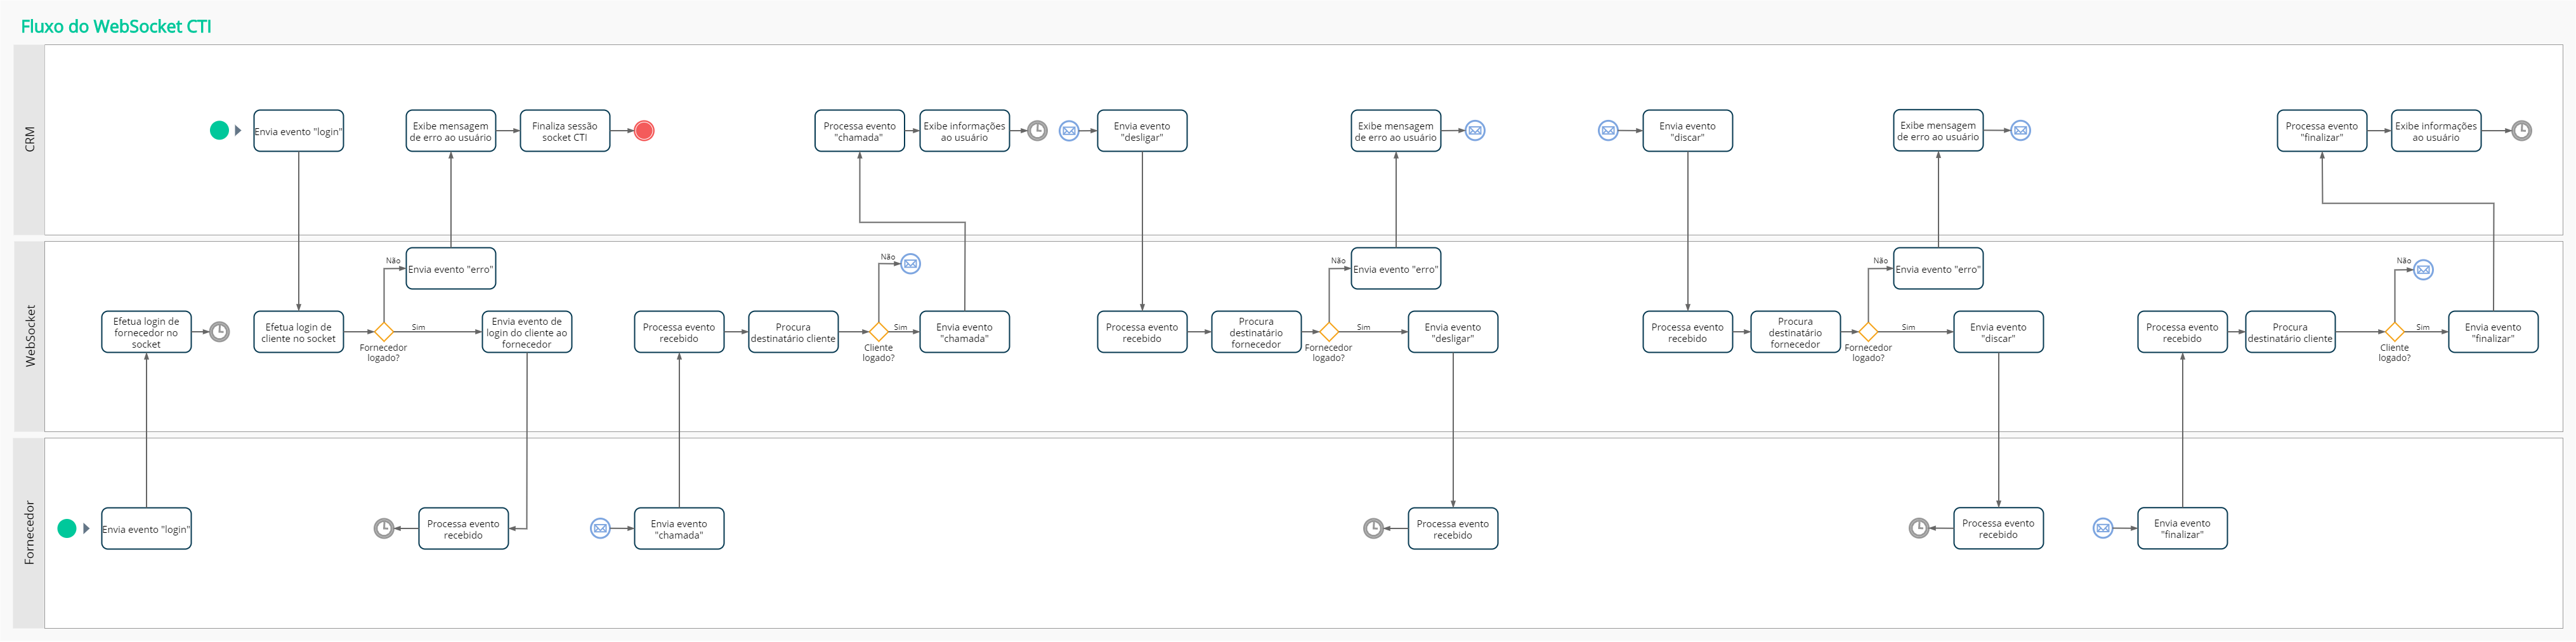Click the 'Efetua login de cliente no socket' task
The image size is (2576, 642).
[298, 332]
